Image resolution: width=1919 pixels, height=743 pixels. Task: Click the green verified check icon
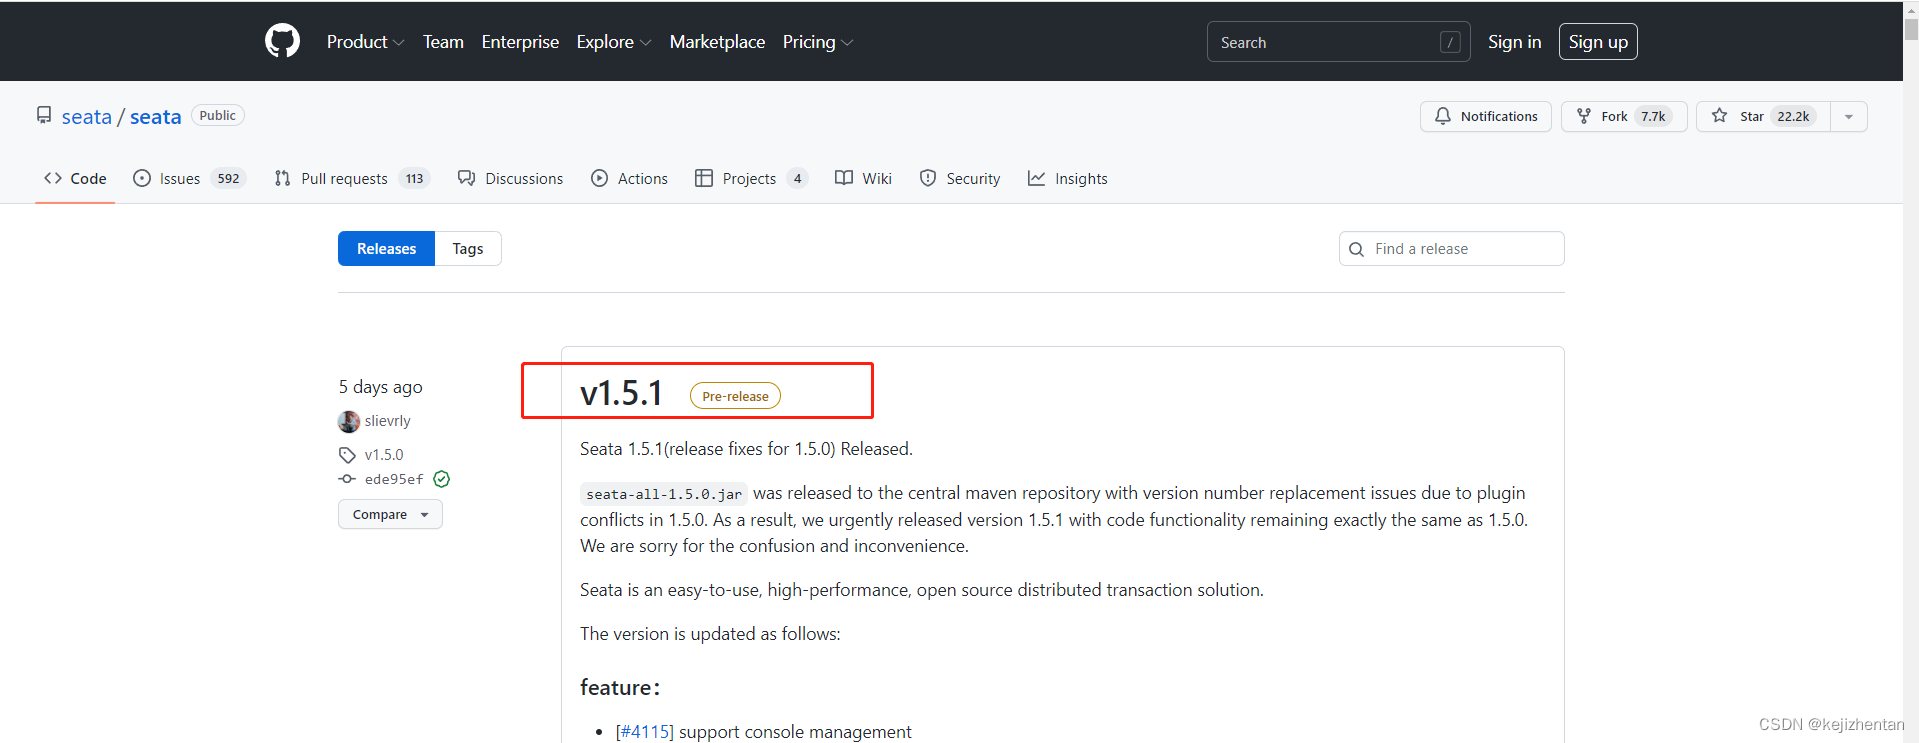coord(442,479)
